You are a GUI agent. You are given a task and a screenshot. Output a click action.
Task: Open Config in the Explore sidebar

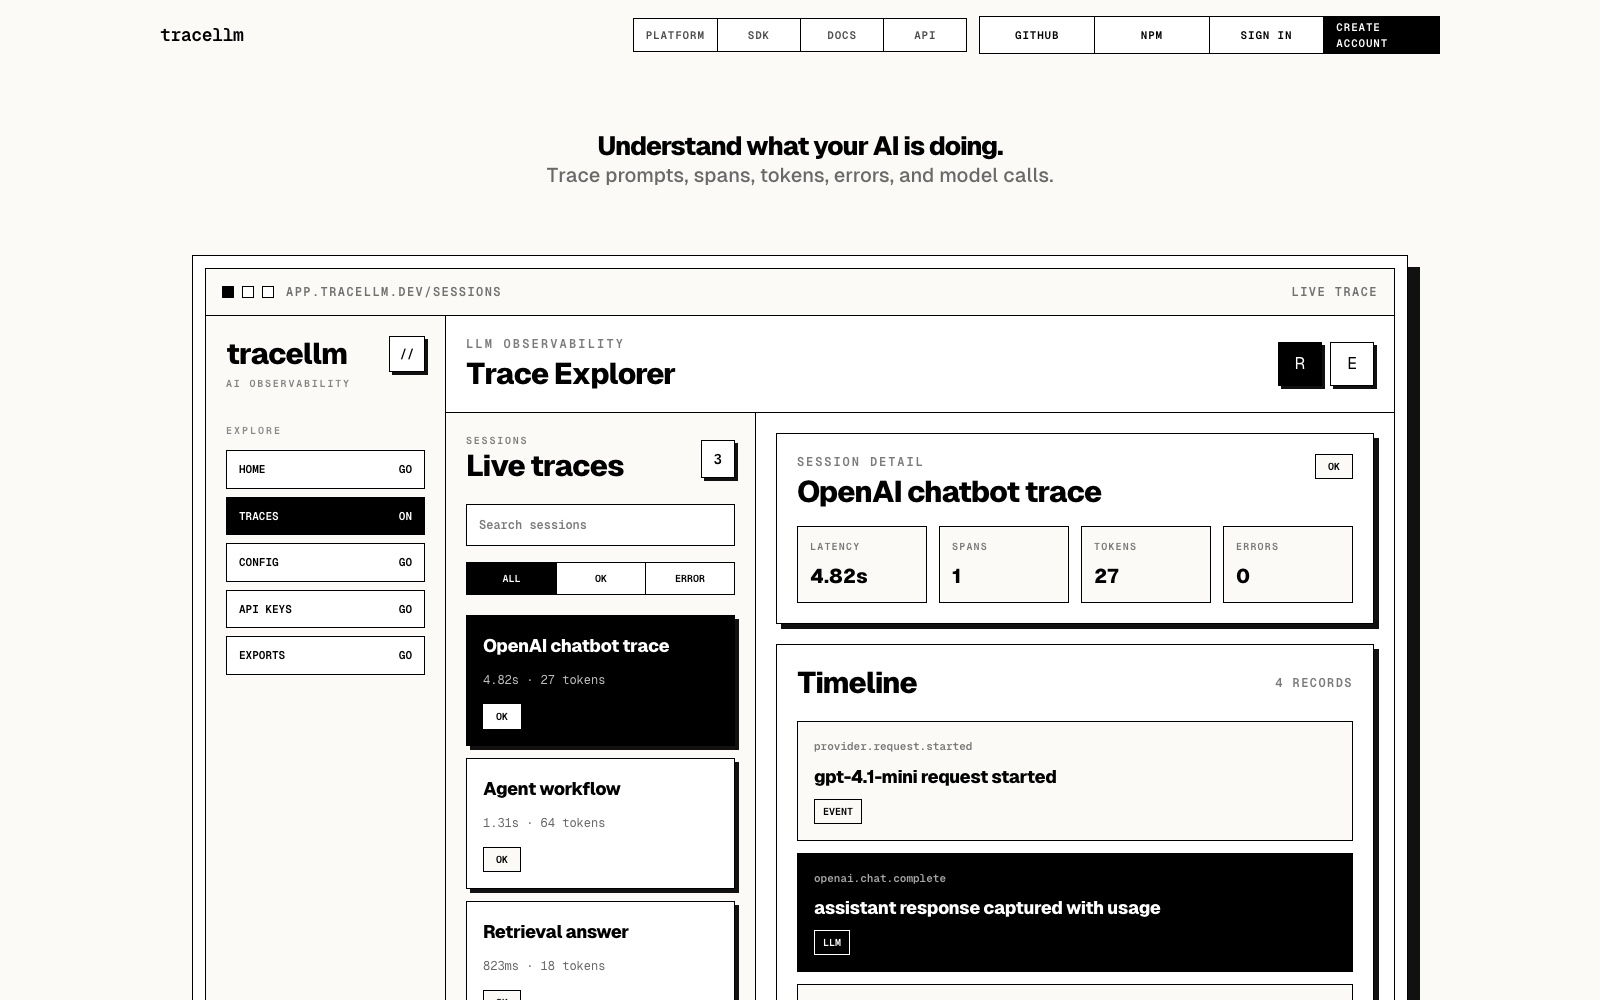pyautogui.click(x=325, y=562)
